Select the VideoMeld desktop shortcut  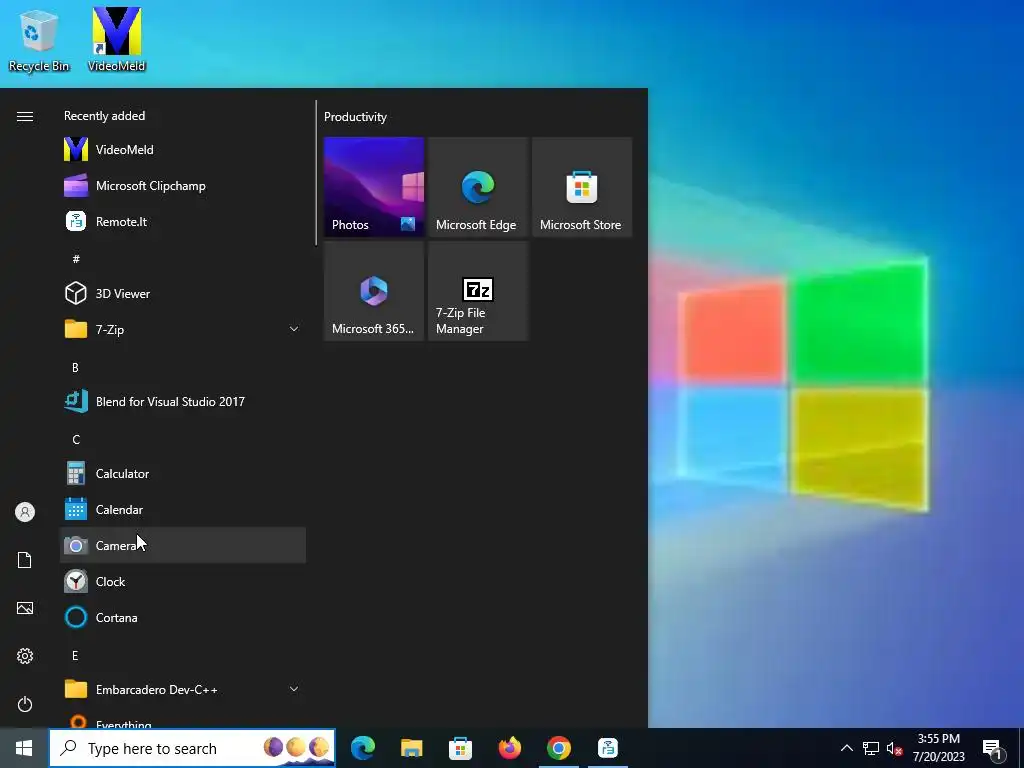117,39
